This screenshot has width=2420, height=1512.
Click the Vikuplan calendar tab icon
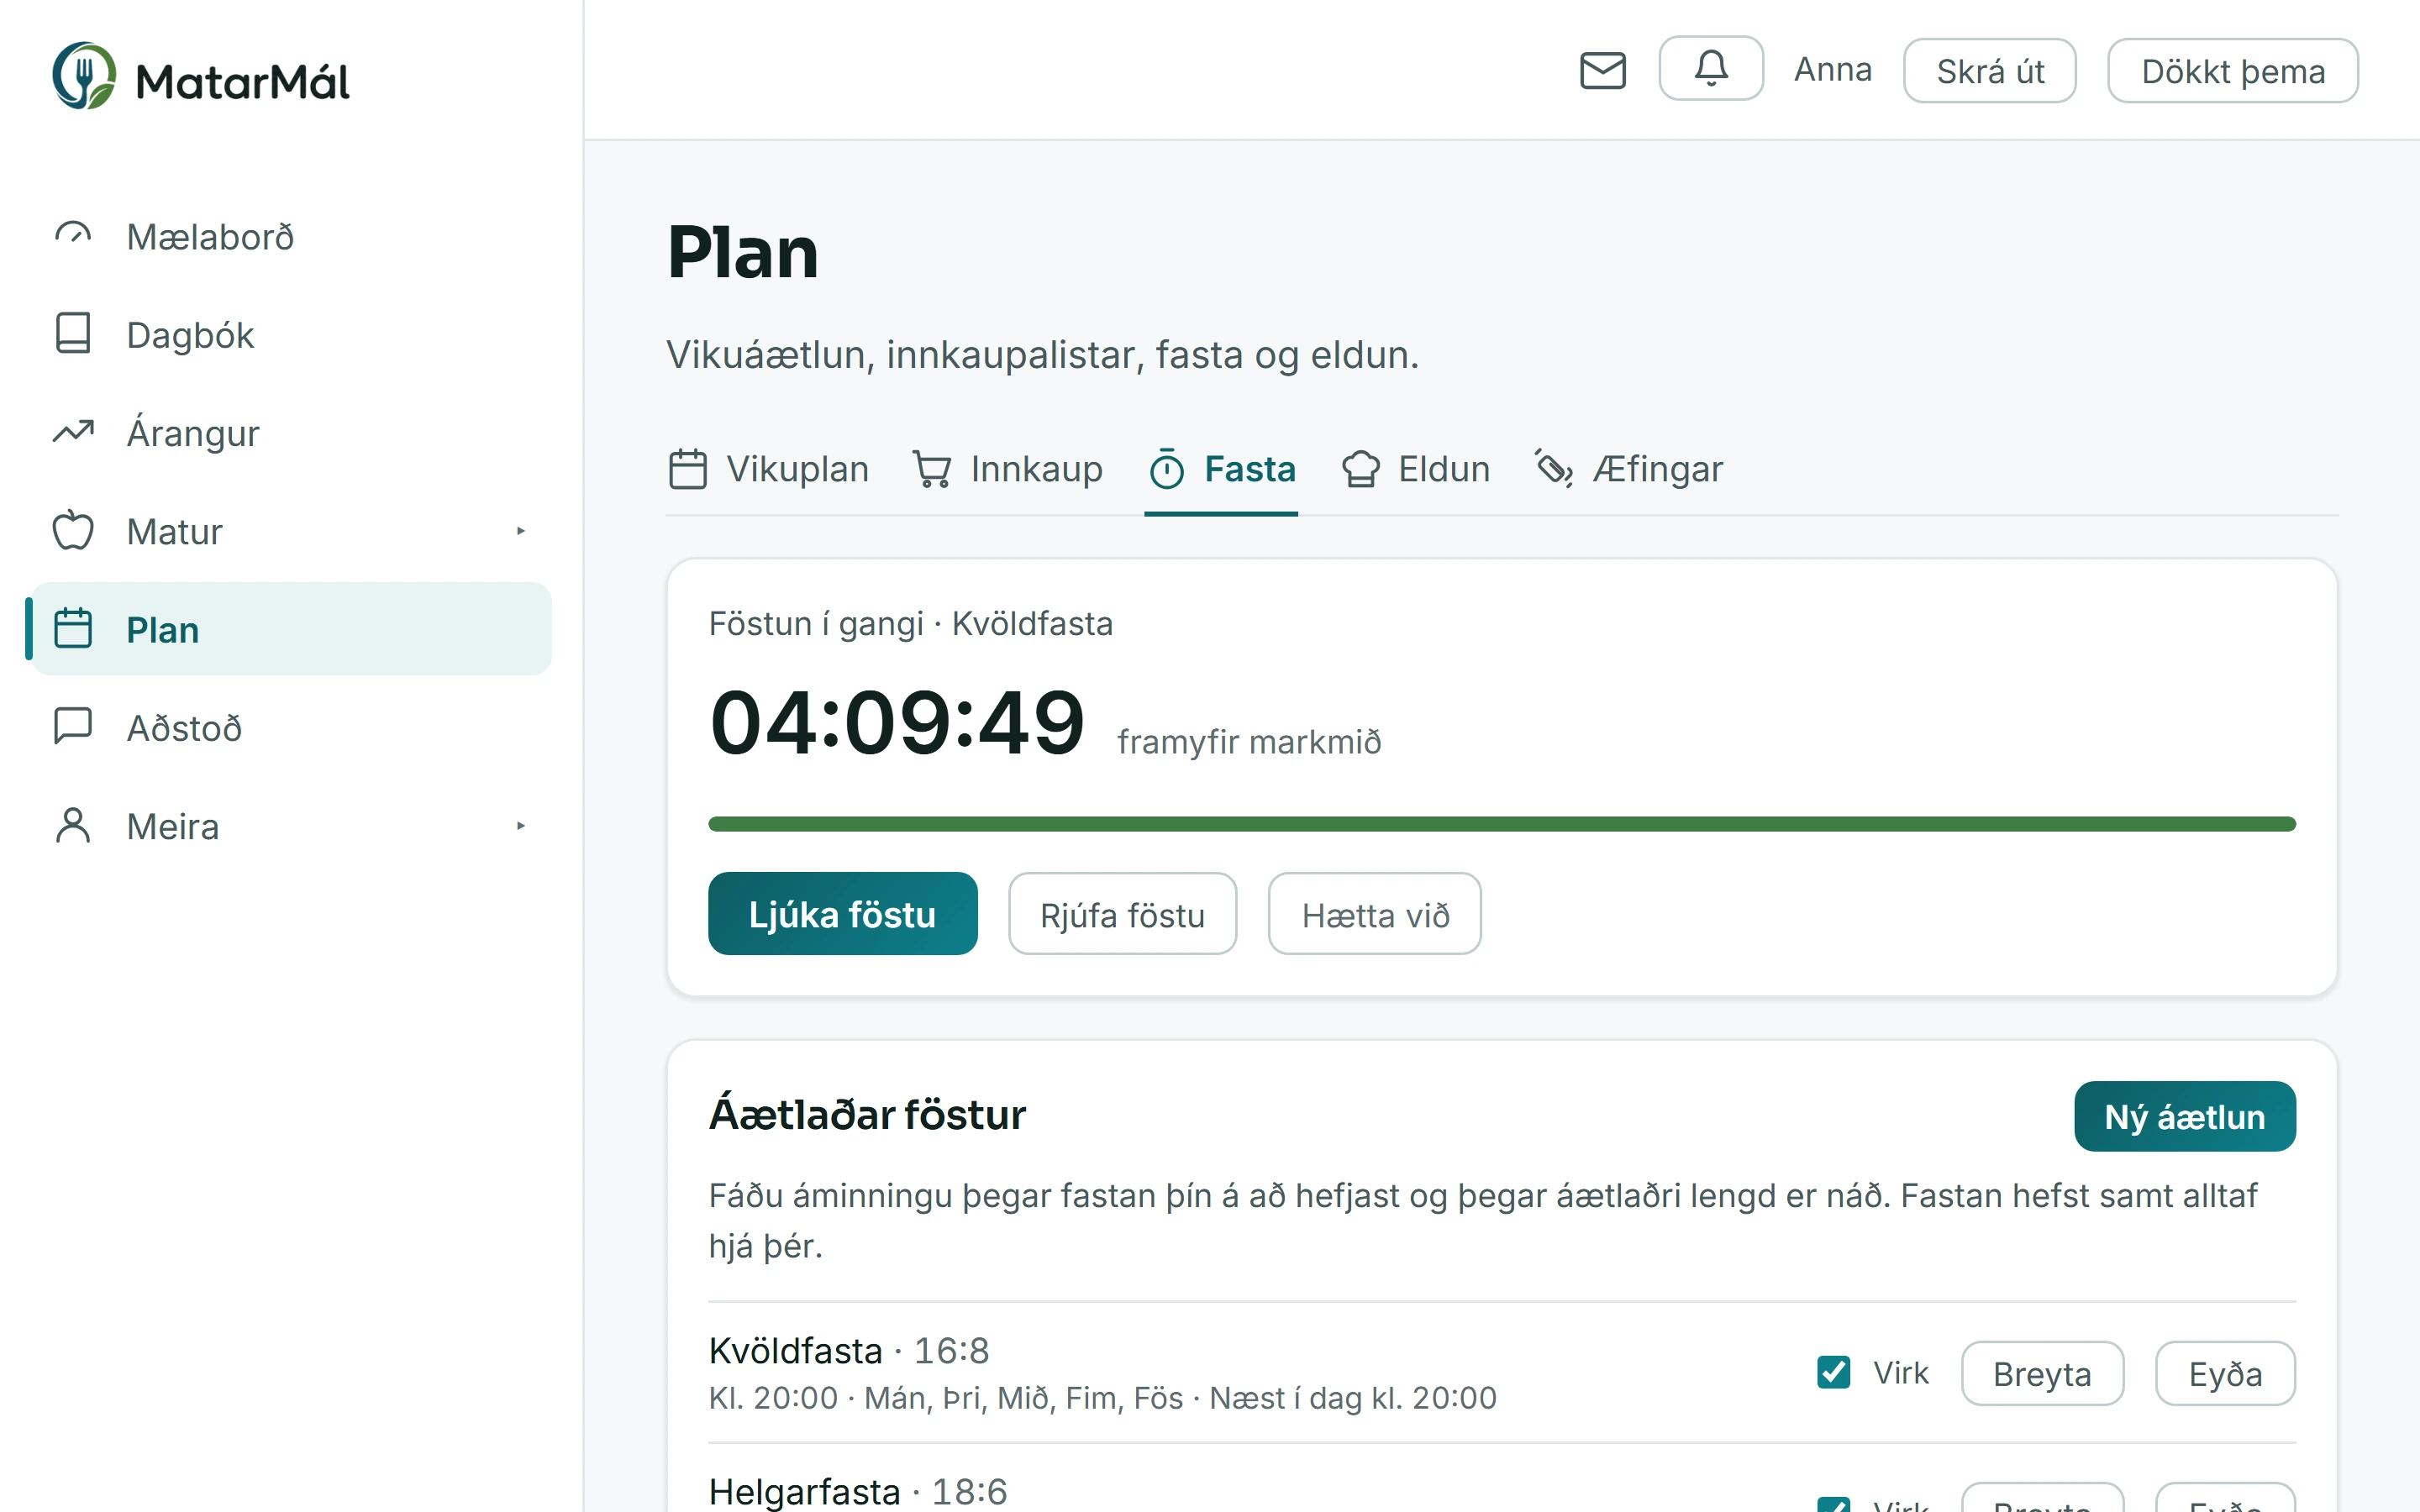point(688,469)
